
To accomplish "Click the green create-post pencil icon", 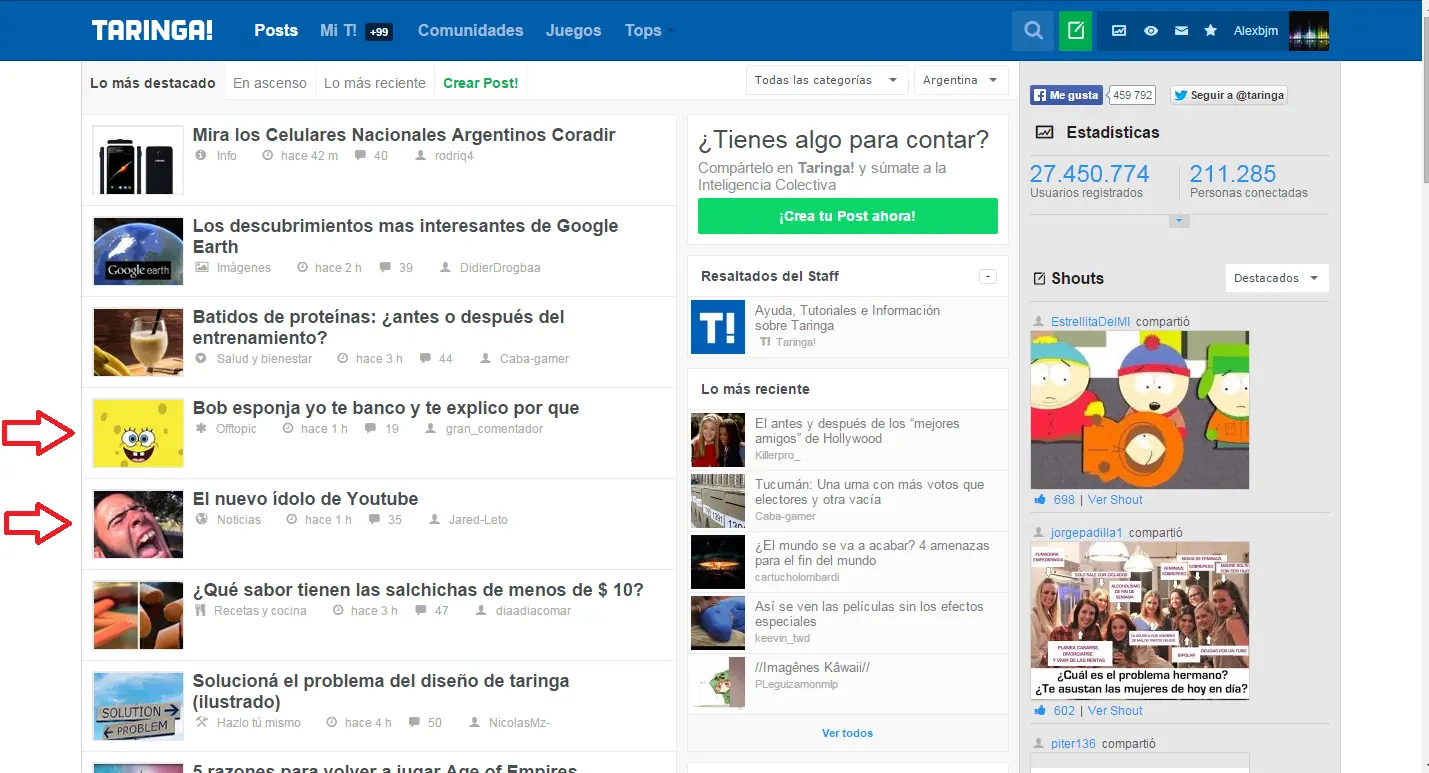I will pyautogui.click(x=1076, y=31).
